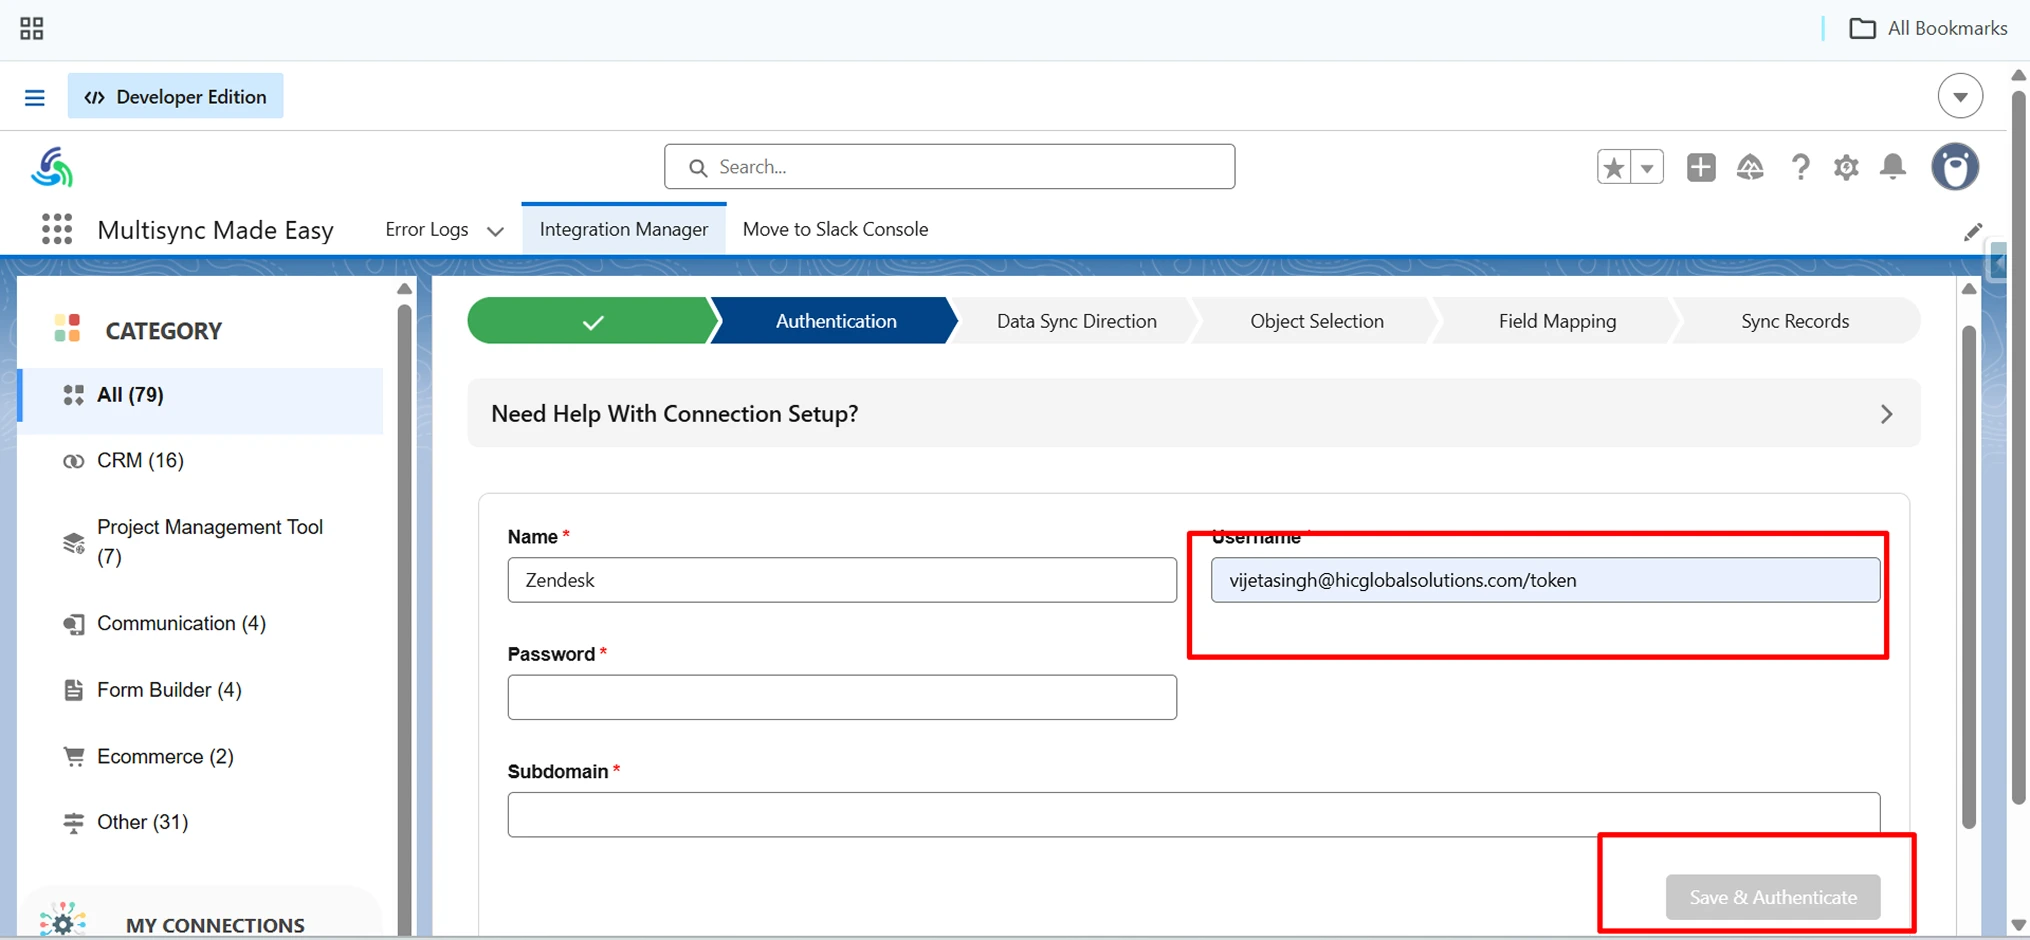Click the Multisync Made Easy app name
2030x940 pixels.
click(x=215, y=230)
